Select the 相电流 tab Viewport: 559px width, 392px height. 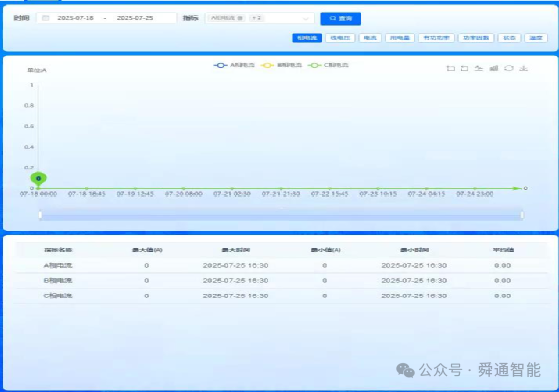(307, 38)
